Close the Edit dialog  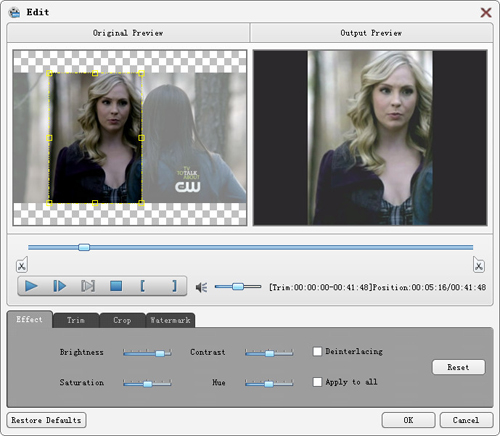[486, 13]
